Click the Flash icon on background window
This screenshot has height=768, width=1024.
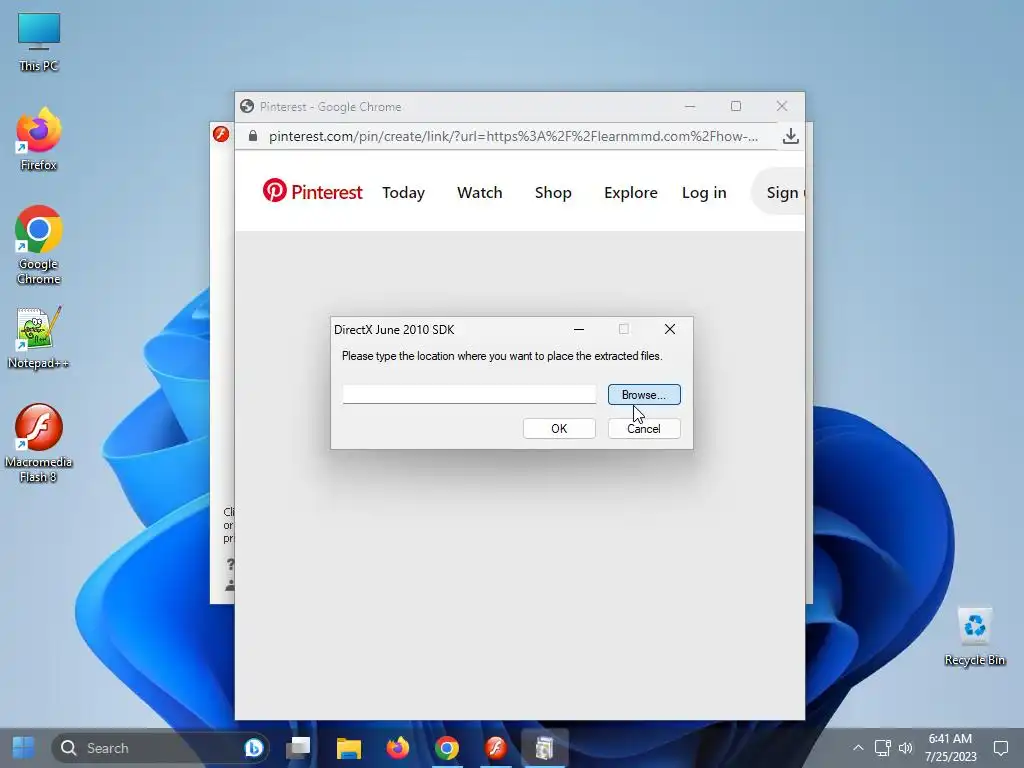[x=221, y=134]
